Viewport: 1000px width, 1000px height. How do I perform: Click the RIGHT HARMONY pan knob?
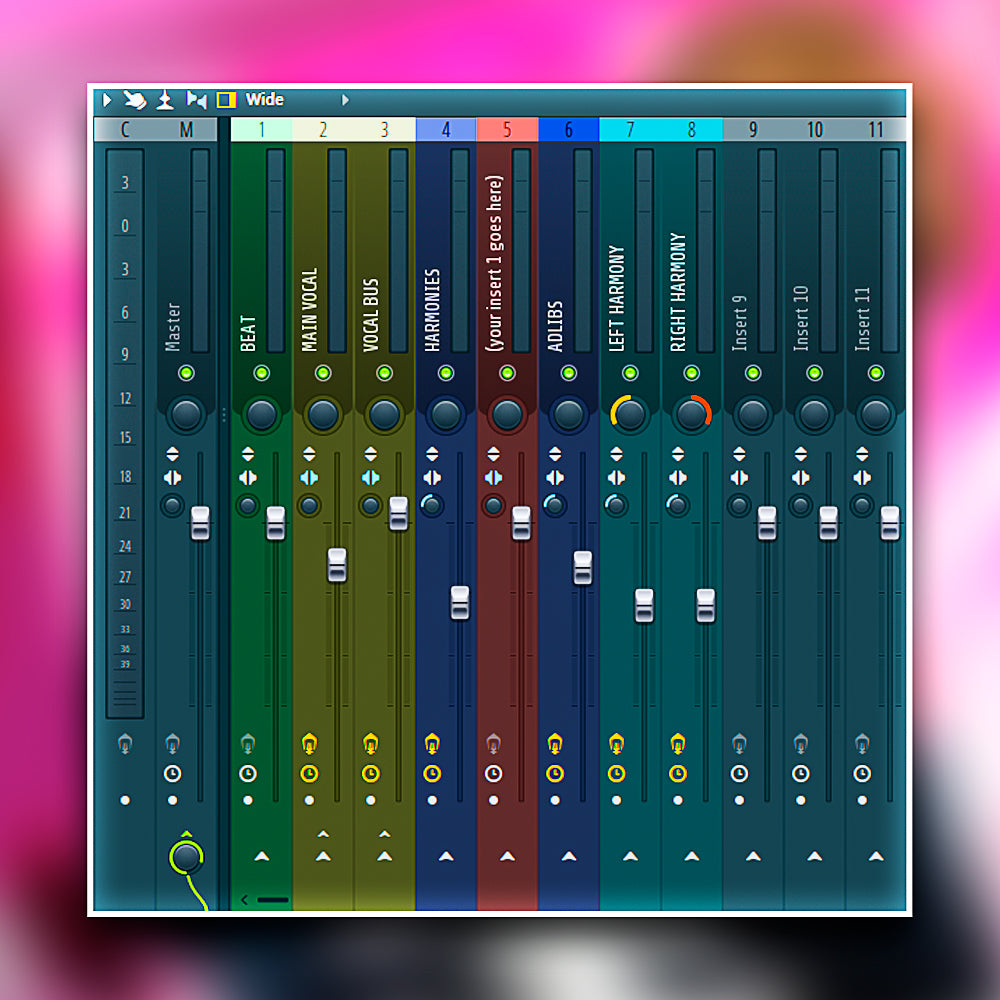click(x=691, y=415)
